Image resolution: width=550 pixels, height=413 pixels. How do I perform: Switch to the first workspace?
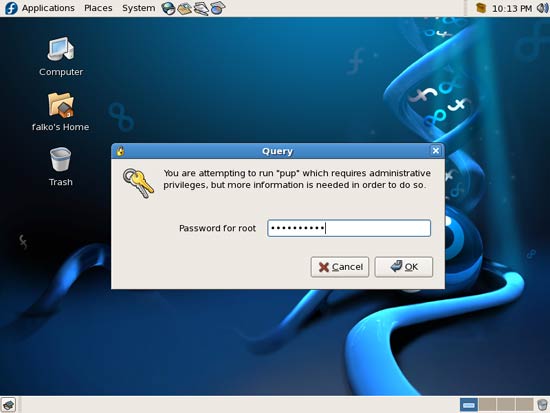[x=469, y=405]
